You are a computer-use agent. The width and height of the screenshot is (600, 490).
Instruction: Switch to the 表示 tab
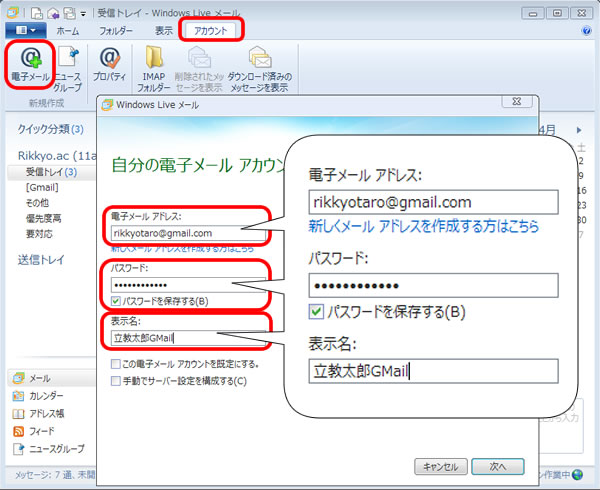coord(164,31)
